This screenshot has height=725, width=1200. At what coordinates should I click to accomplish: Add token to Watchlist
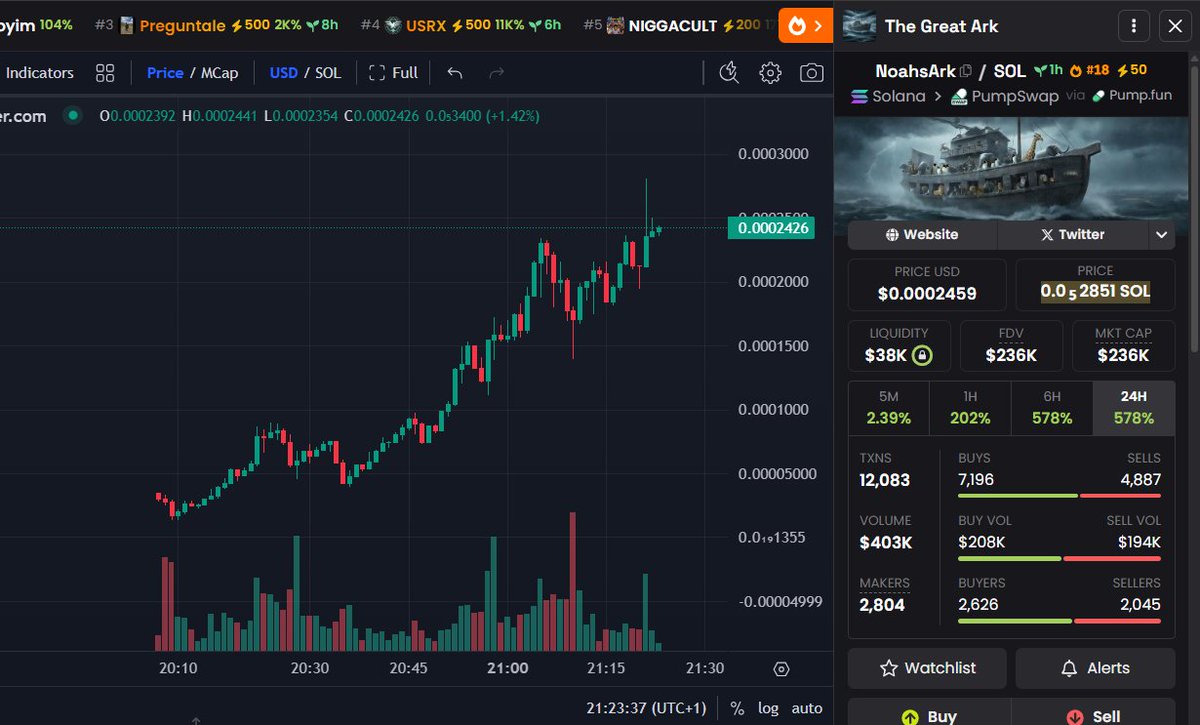(x=927, y=668)
